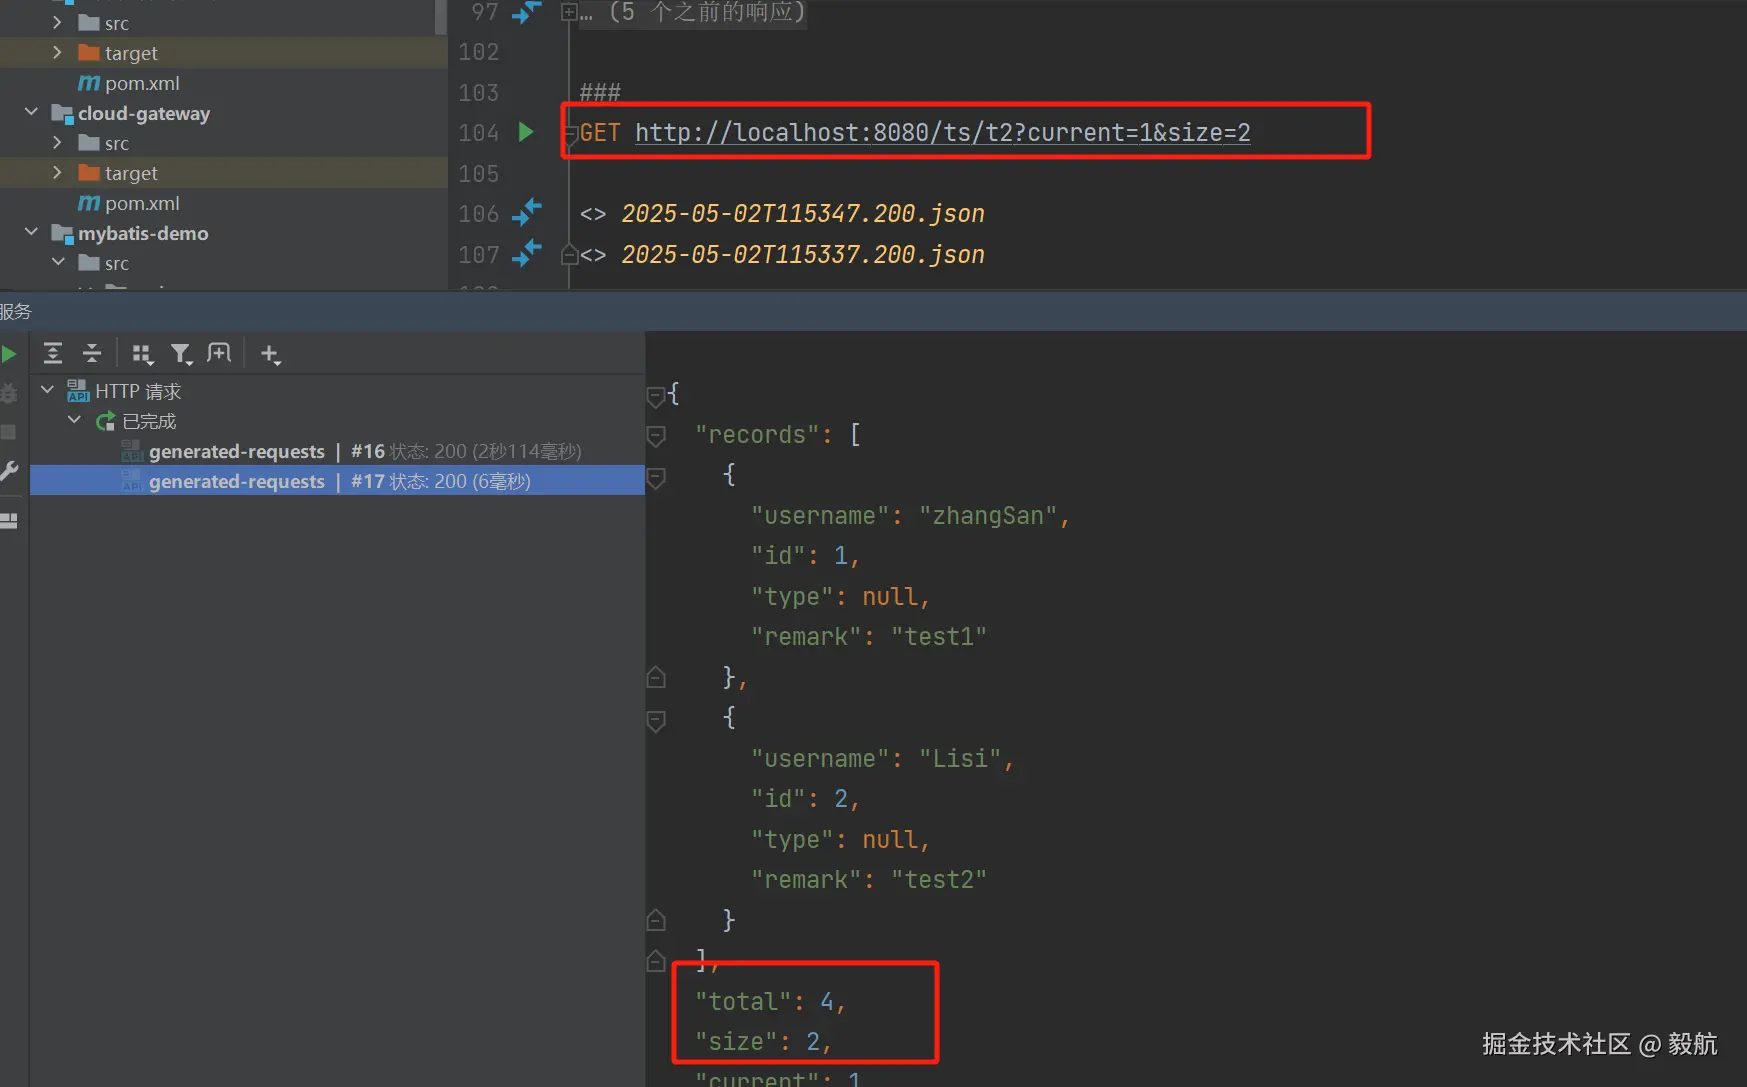Screen dimensions: 1747x1087
Task: Click Expand All icon in services toolbar
Action: 53,353
